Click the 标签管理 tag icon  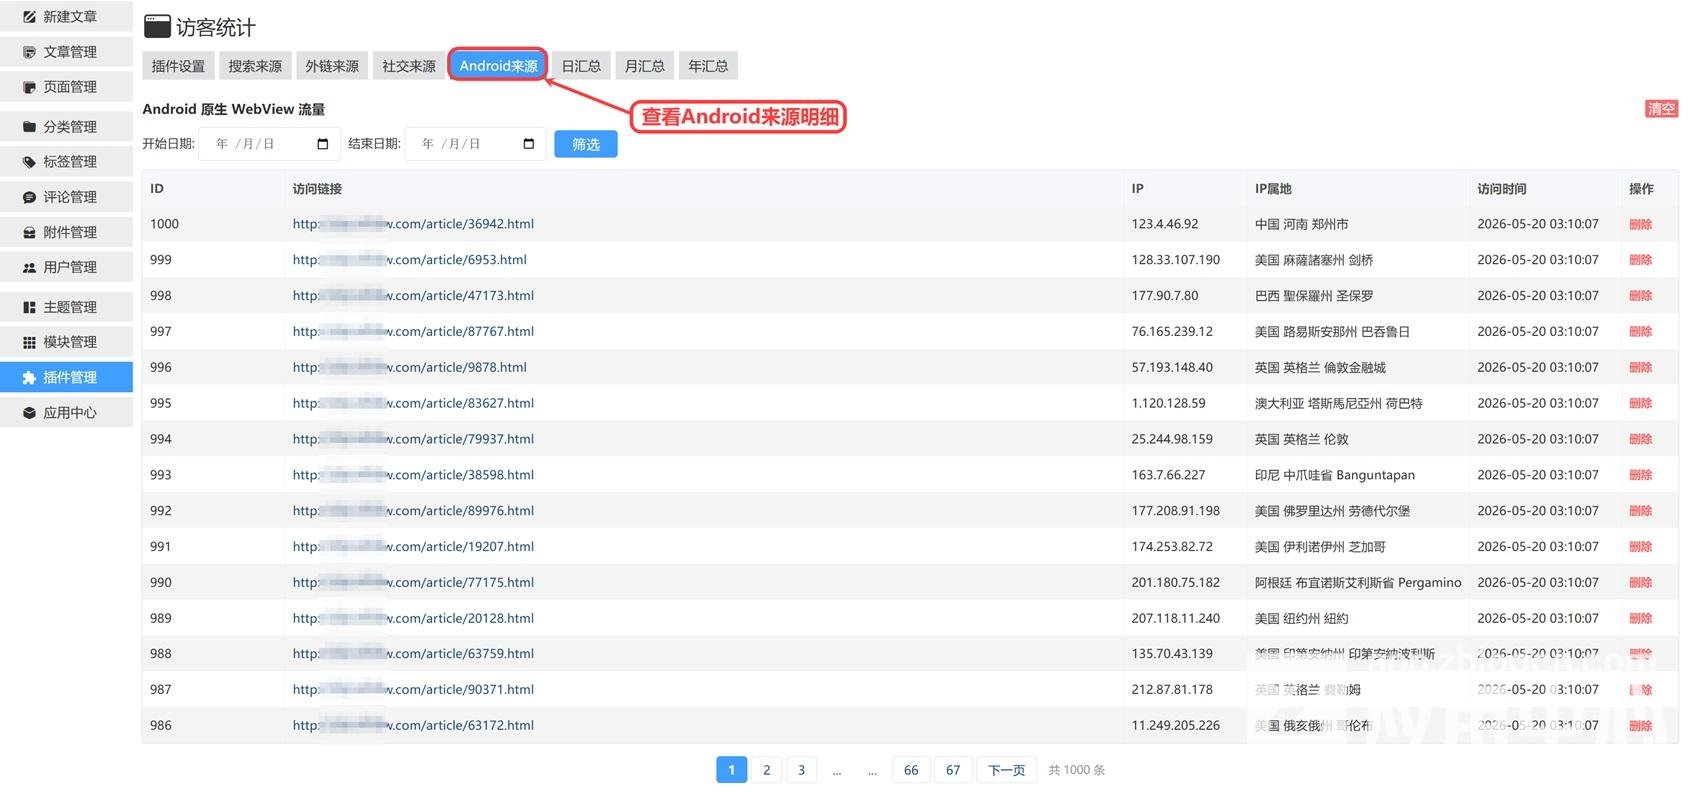(x=29, y=162)
